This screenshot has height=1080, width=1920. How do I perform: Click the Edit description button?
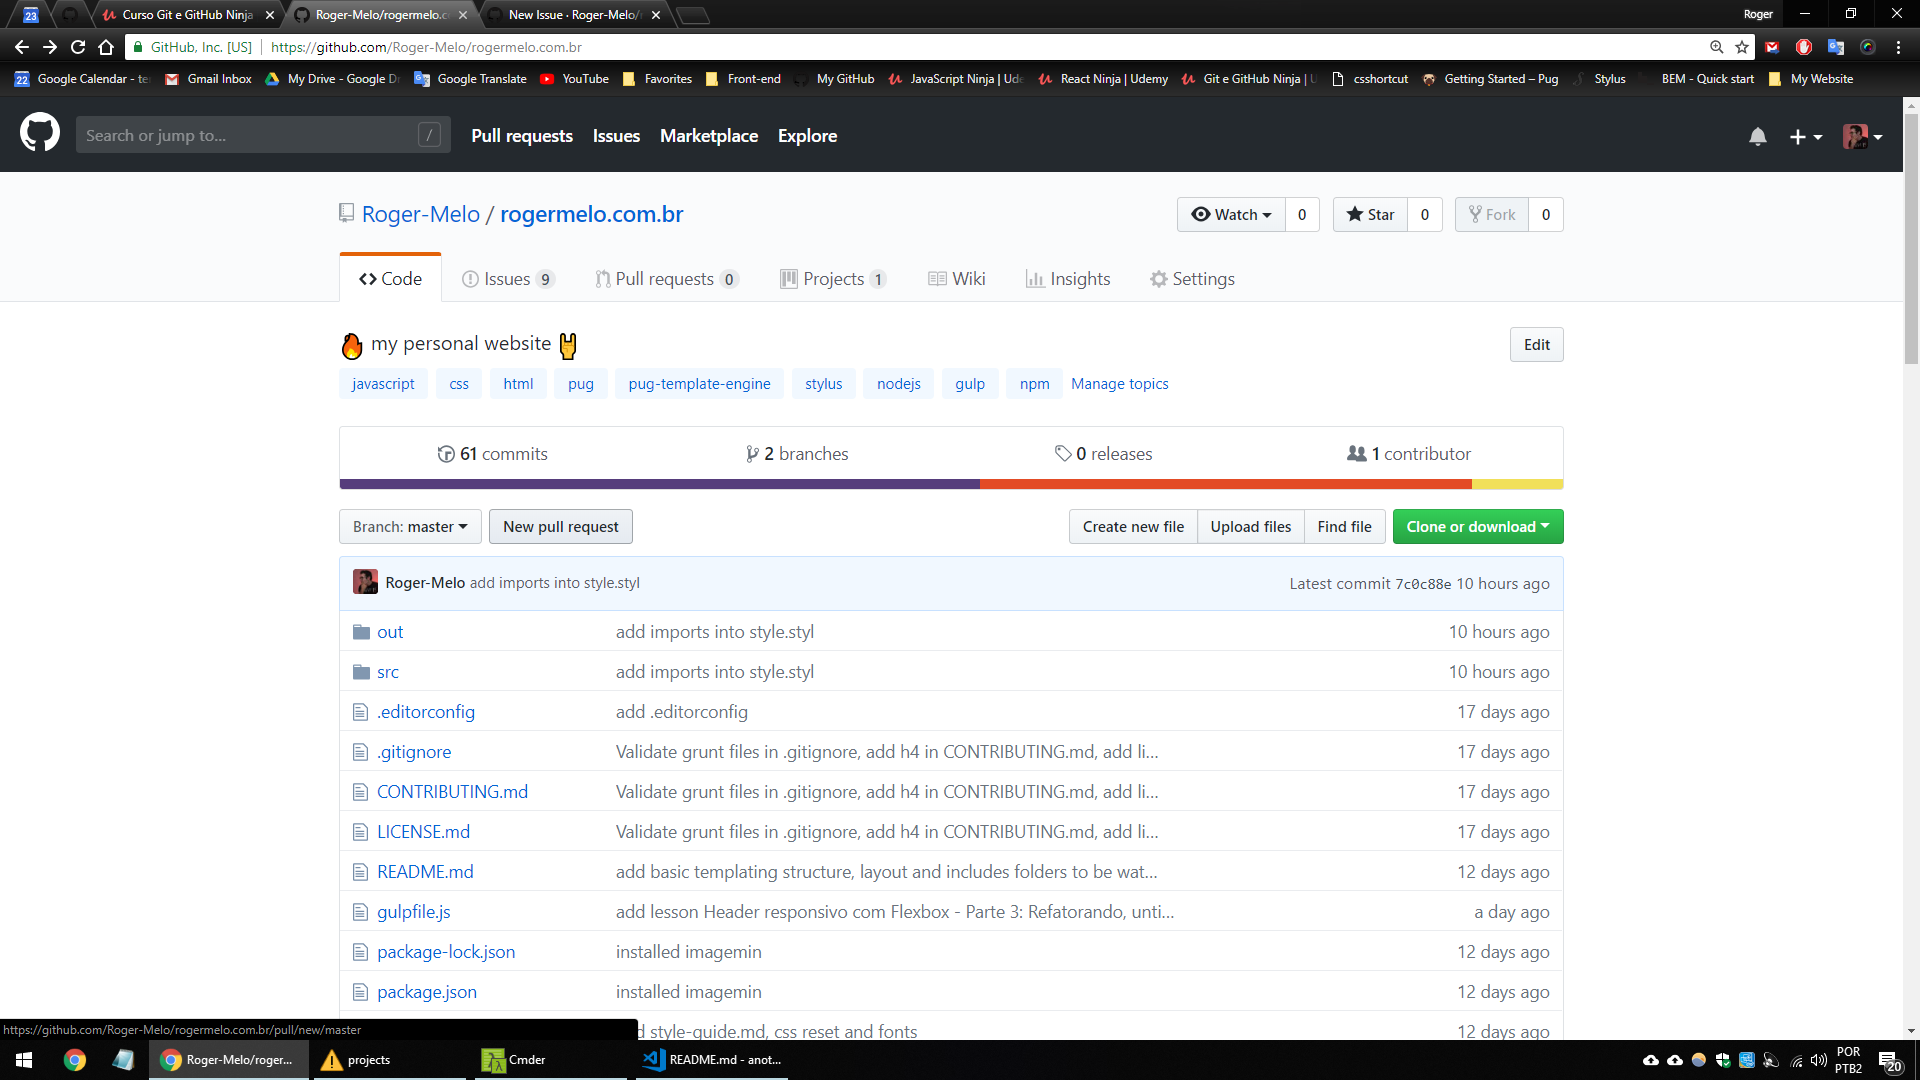[1536, 344]
